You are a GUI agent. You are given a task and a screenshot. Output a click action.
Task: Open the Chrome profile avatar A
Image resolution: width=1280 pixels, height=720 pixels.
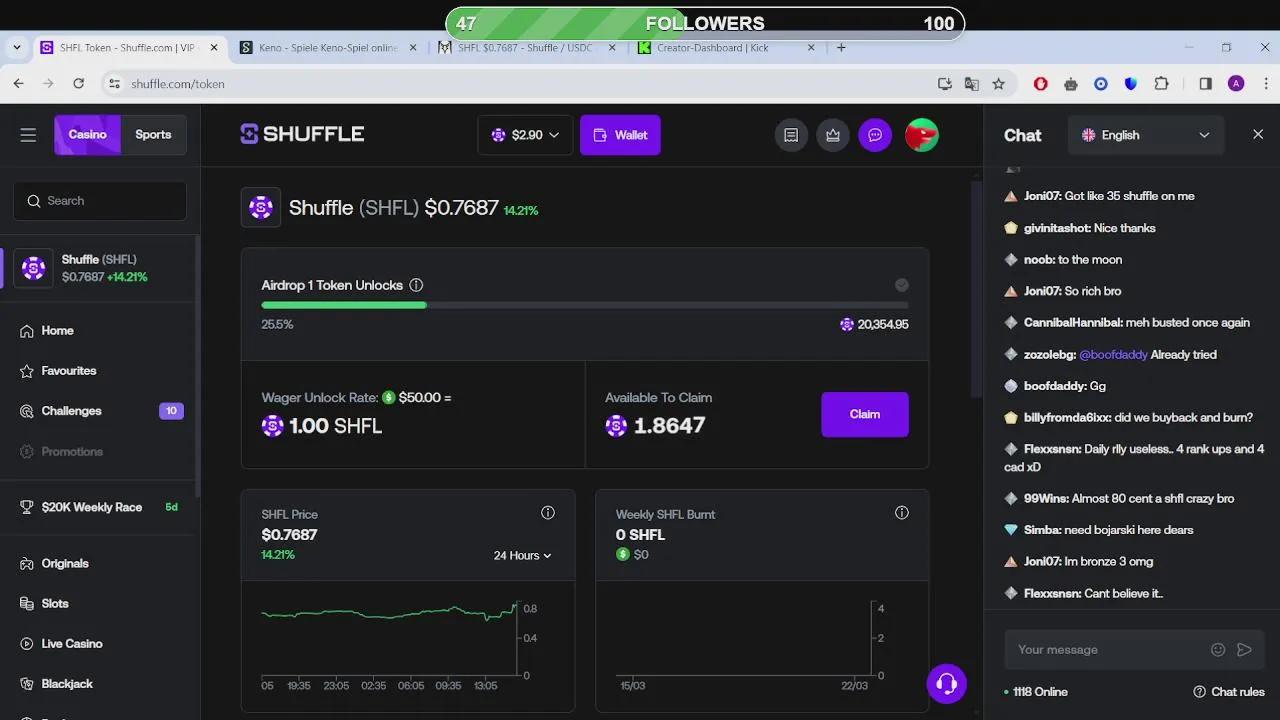point(1236,84)
